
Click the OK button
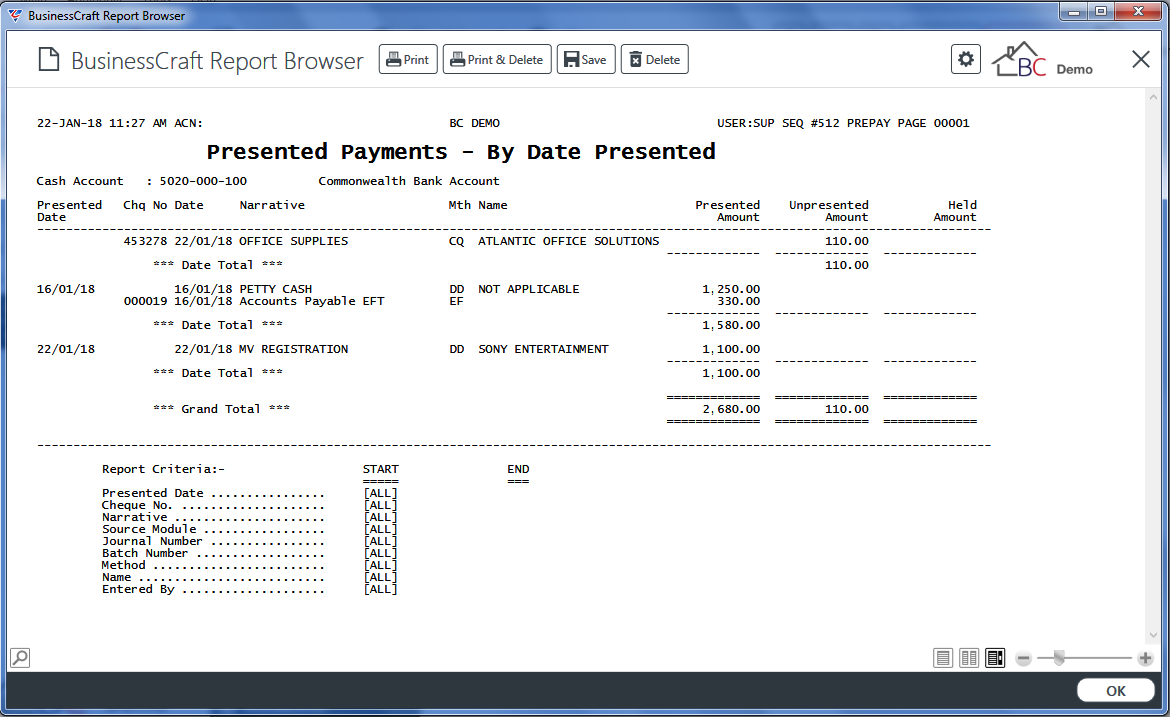click(1116, 691)
